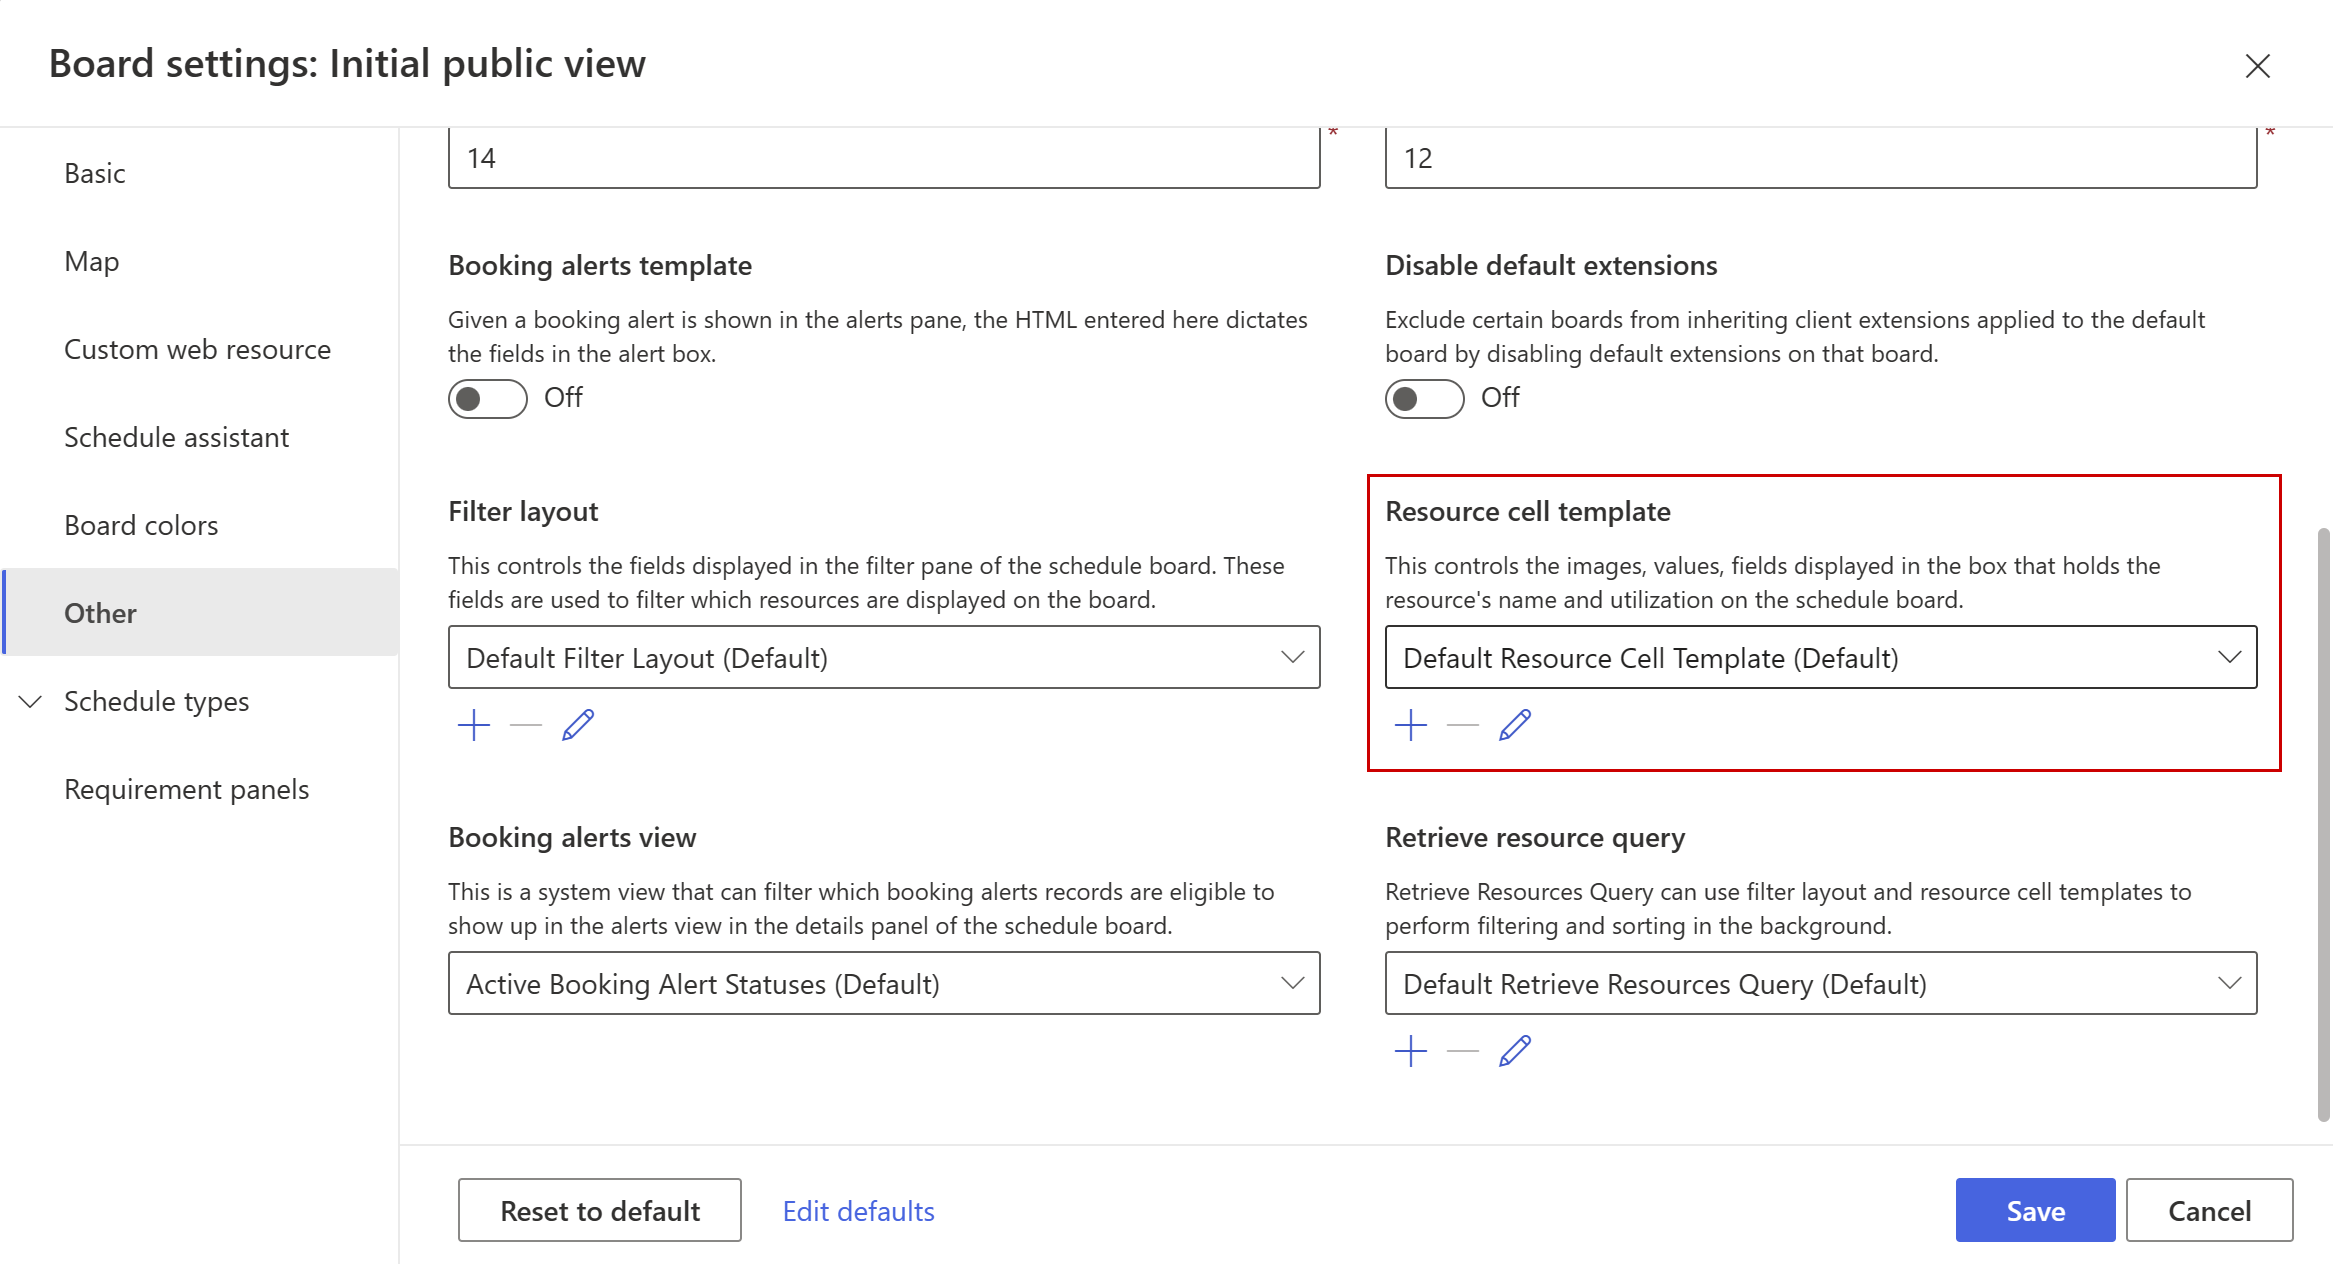2333x1264 pixels.
Task: Click the field containing value 14
Action: coord(883,156)
